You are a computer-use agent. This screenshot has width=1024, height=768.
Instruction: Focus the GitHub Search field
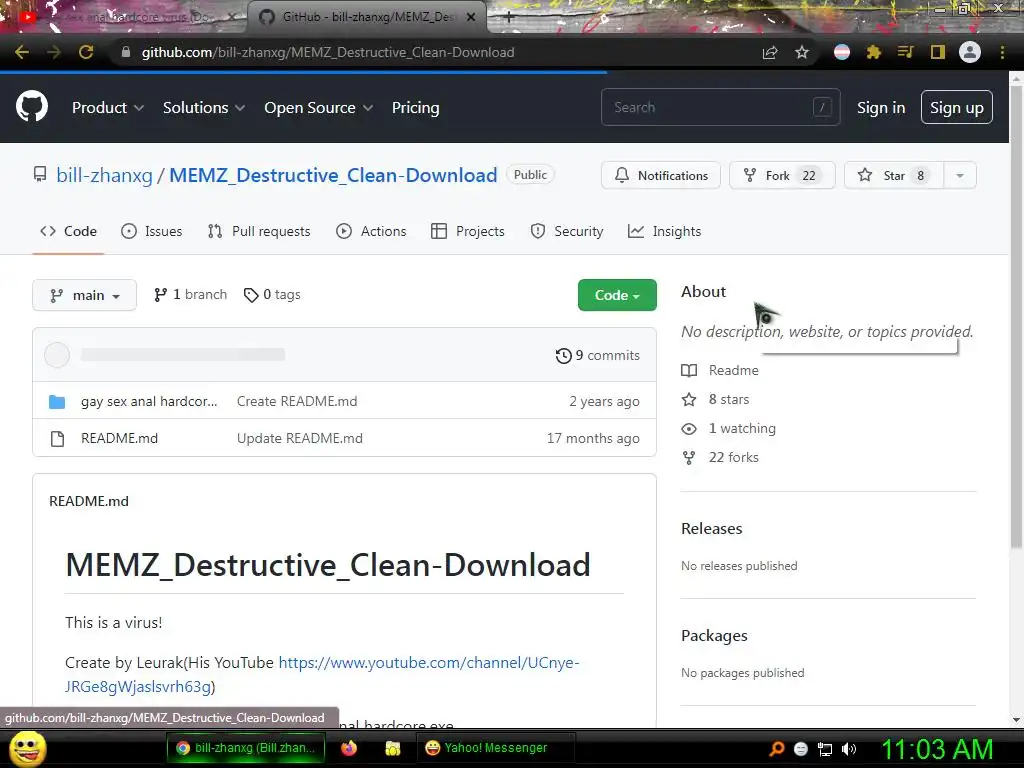720,107
